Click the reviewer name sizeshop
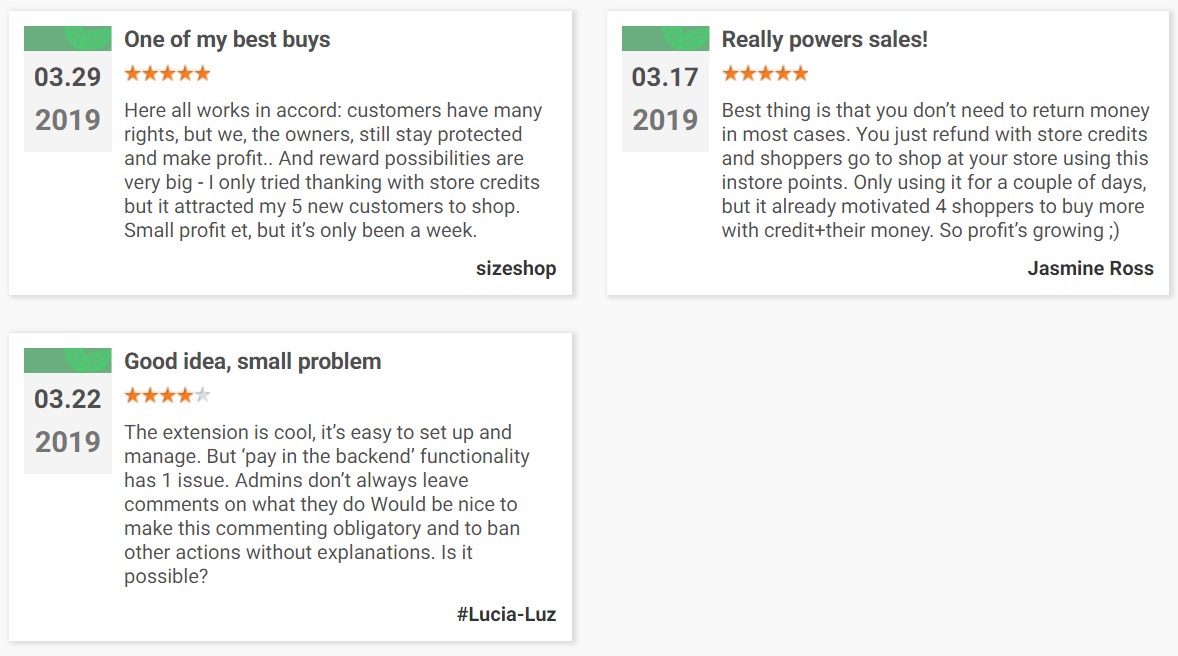Screen dimensions: 1178x656 tap(516, 268)
